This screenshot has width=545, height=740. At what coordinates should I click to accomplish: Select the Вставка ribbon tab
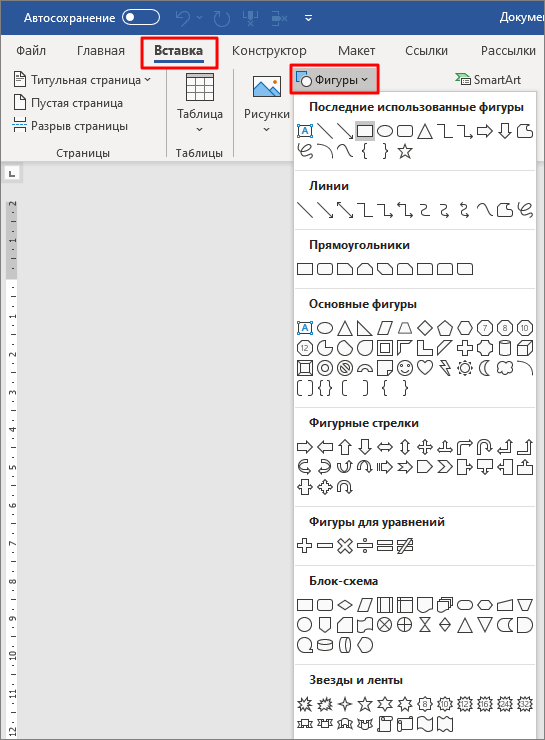179,50
